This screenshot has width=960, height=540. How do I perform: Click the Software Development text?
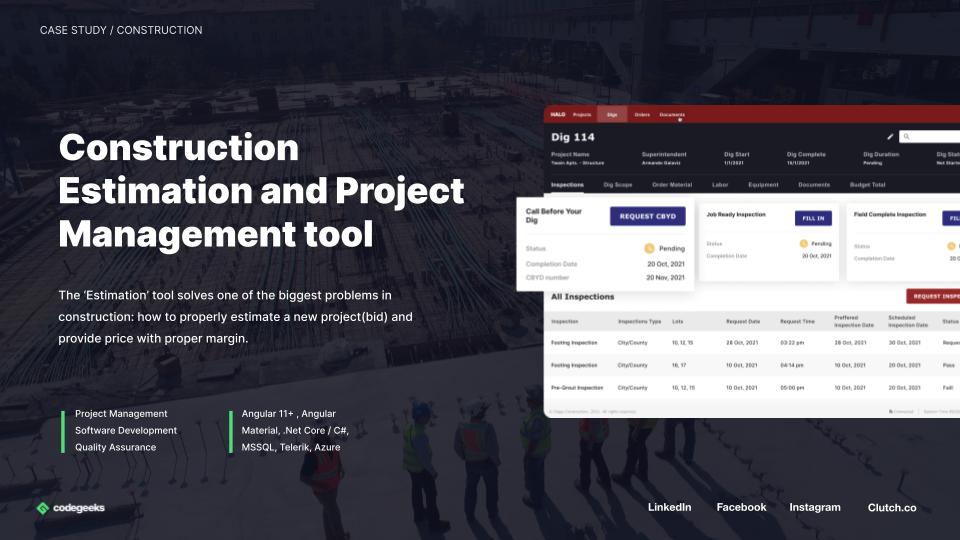[126, 430]
